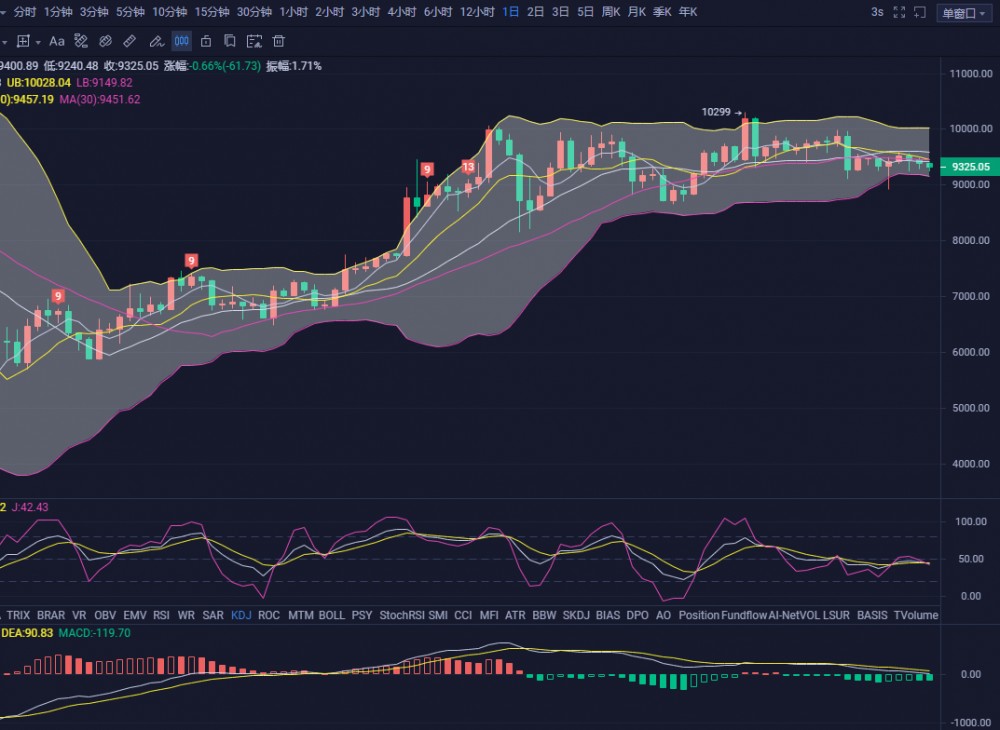
Task: Select the ruler measurement tool
Action: click(x=127, y=41)
